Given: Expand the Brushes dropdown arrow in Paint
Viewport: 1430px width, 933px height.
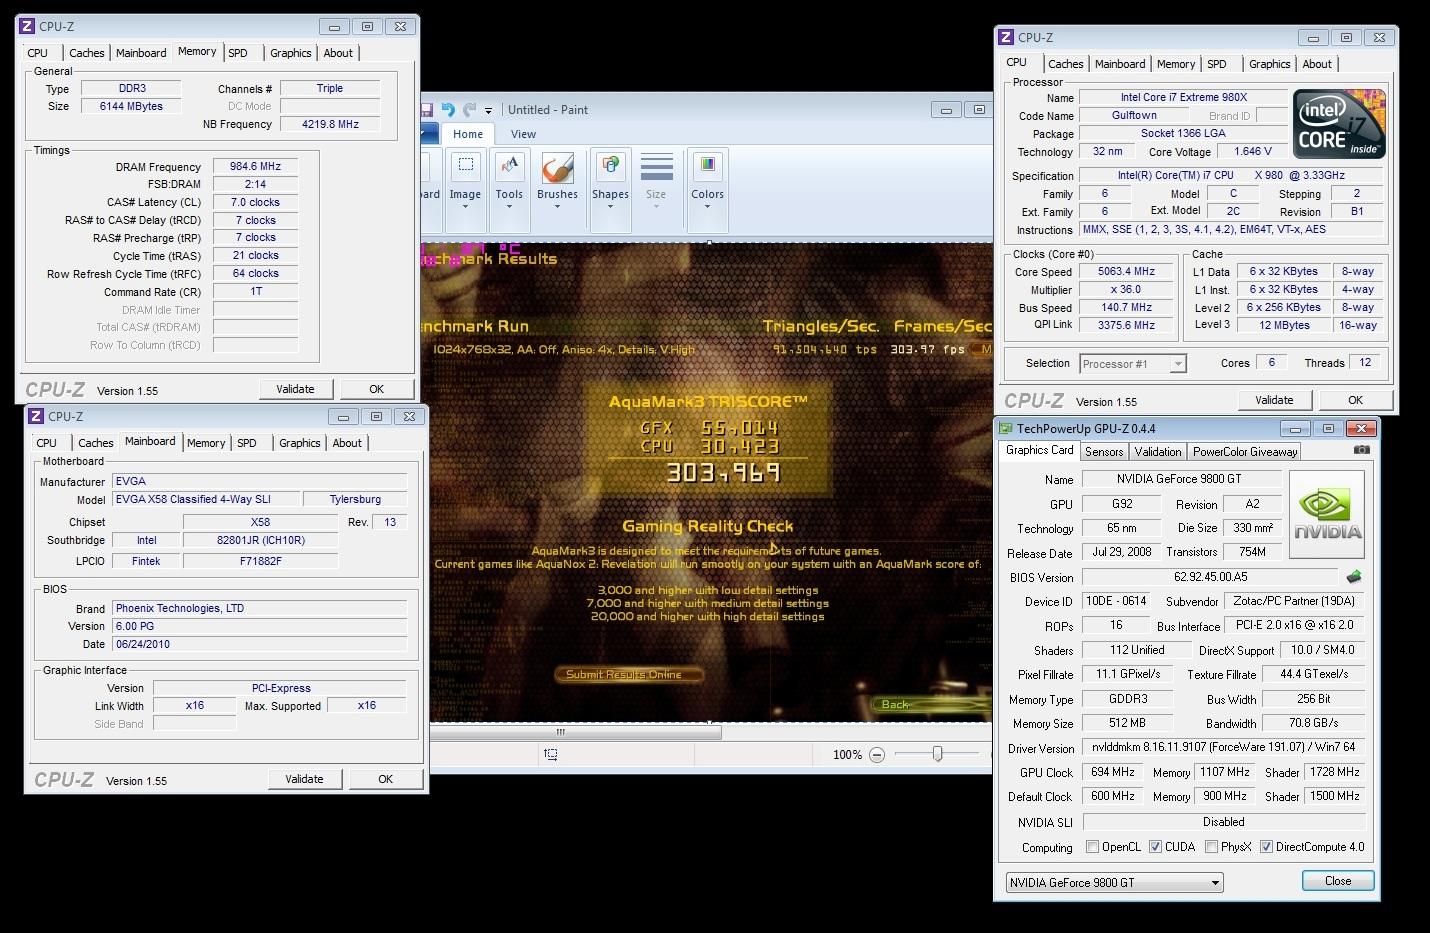Looking at the screenshot, I should 557,206.
